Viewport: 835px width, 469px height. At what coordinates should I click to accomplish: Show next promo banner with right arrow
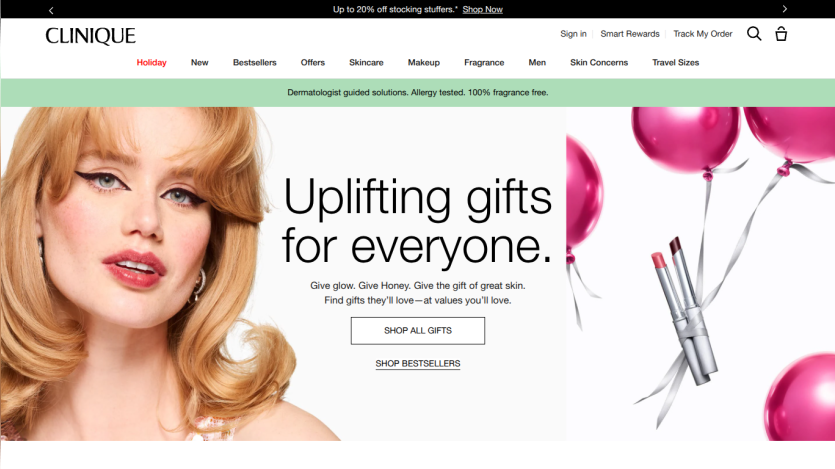[784, 9]
